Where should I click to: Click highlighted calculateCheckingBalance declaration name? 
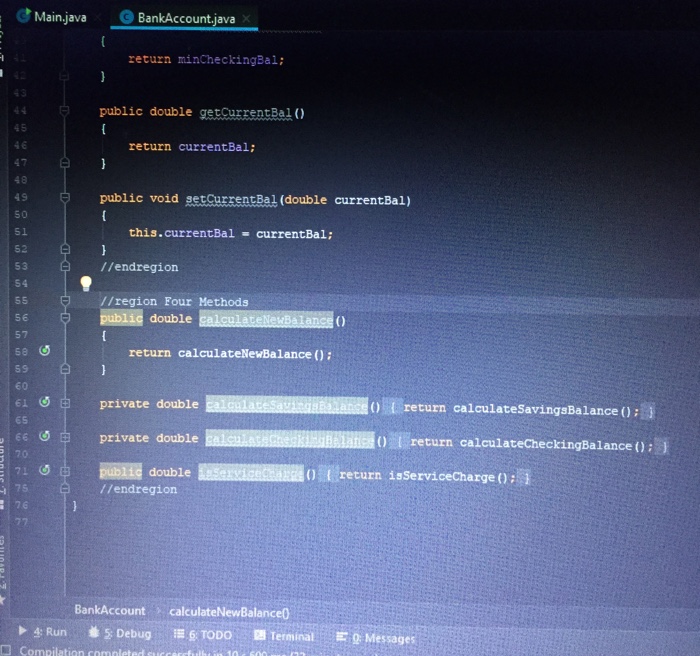(x=290, y=440)
